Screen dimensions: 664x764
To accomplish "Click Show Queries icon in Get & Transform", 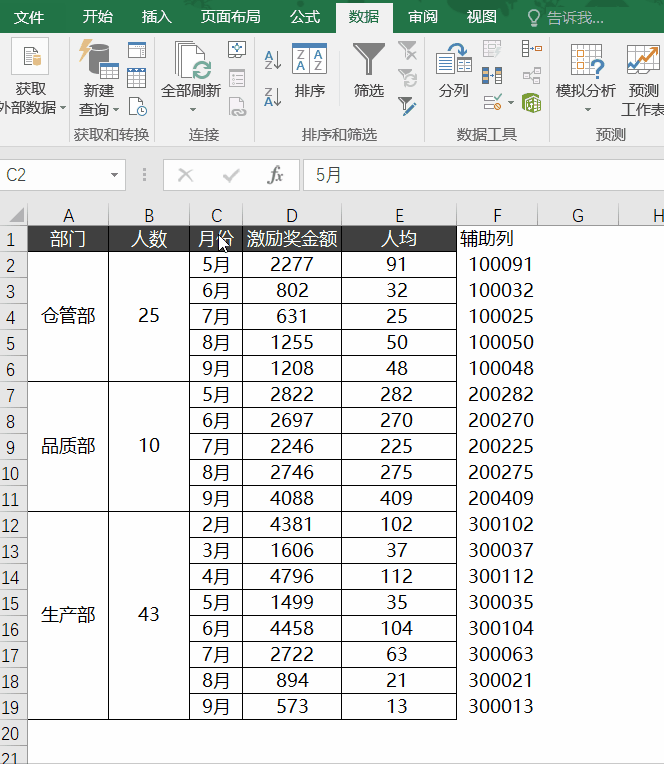I will 137,50.
